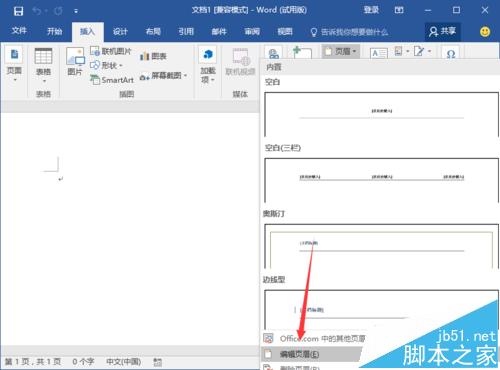Open the Customize Quick Access Toolbar dropdown
The image size is (500, 370).
(76, 11)
